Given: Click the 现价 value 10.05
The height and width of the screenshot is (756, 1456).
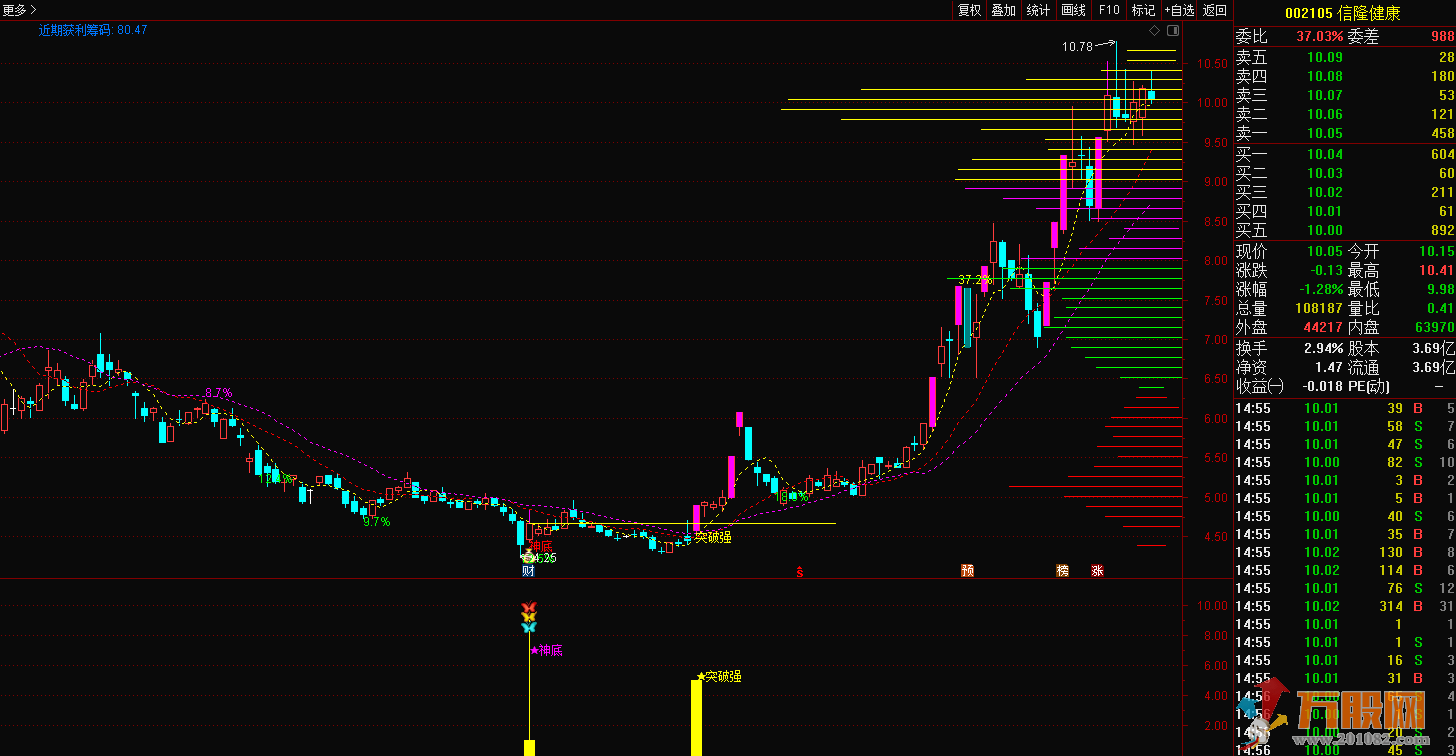Looking at the screenshot, I should (x=1325, y=251).
